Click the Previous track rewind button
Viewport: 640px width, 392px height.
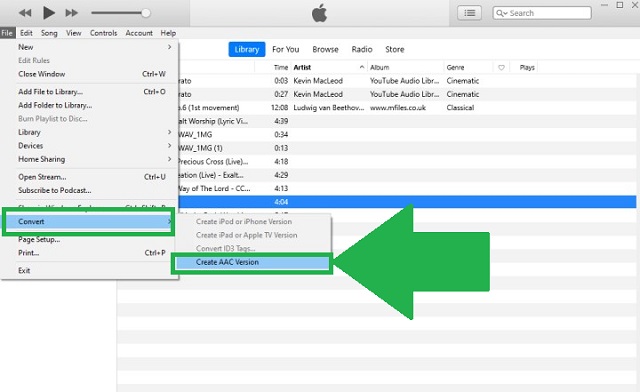click(x=25, y=13)
